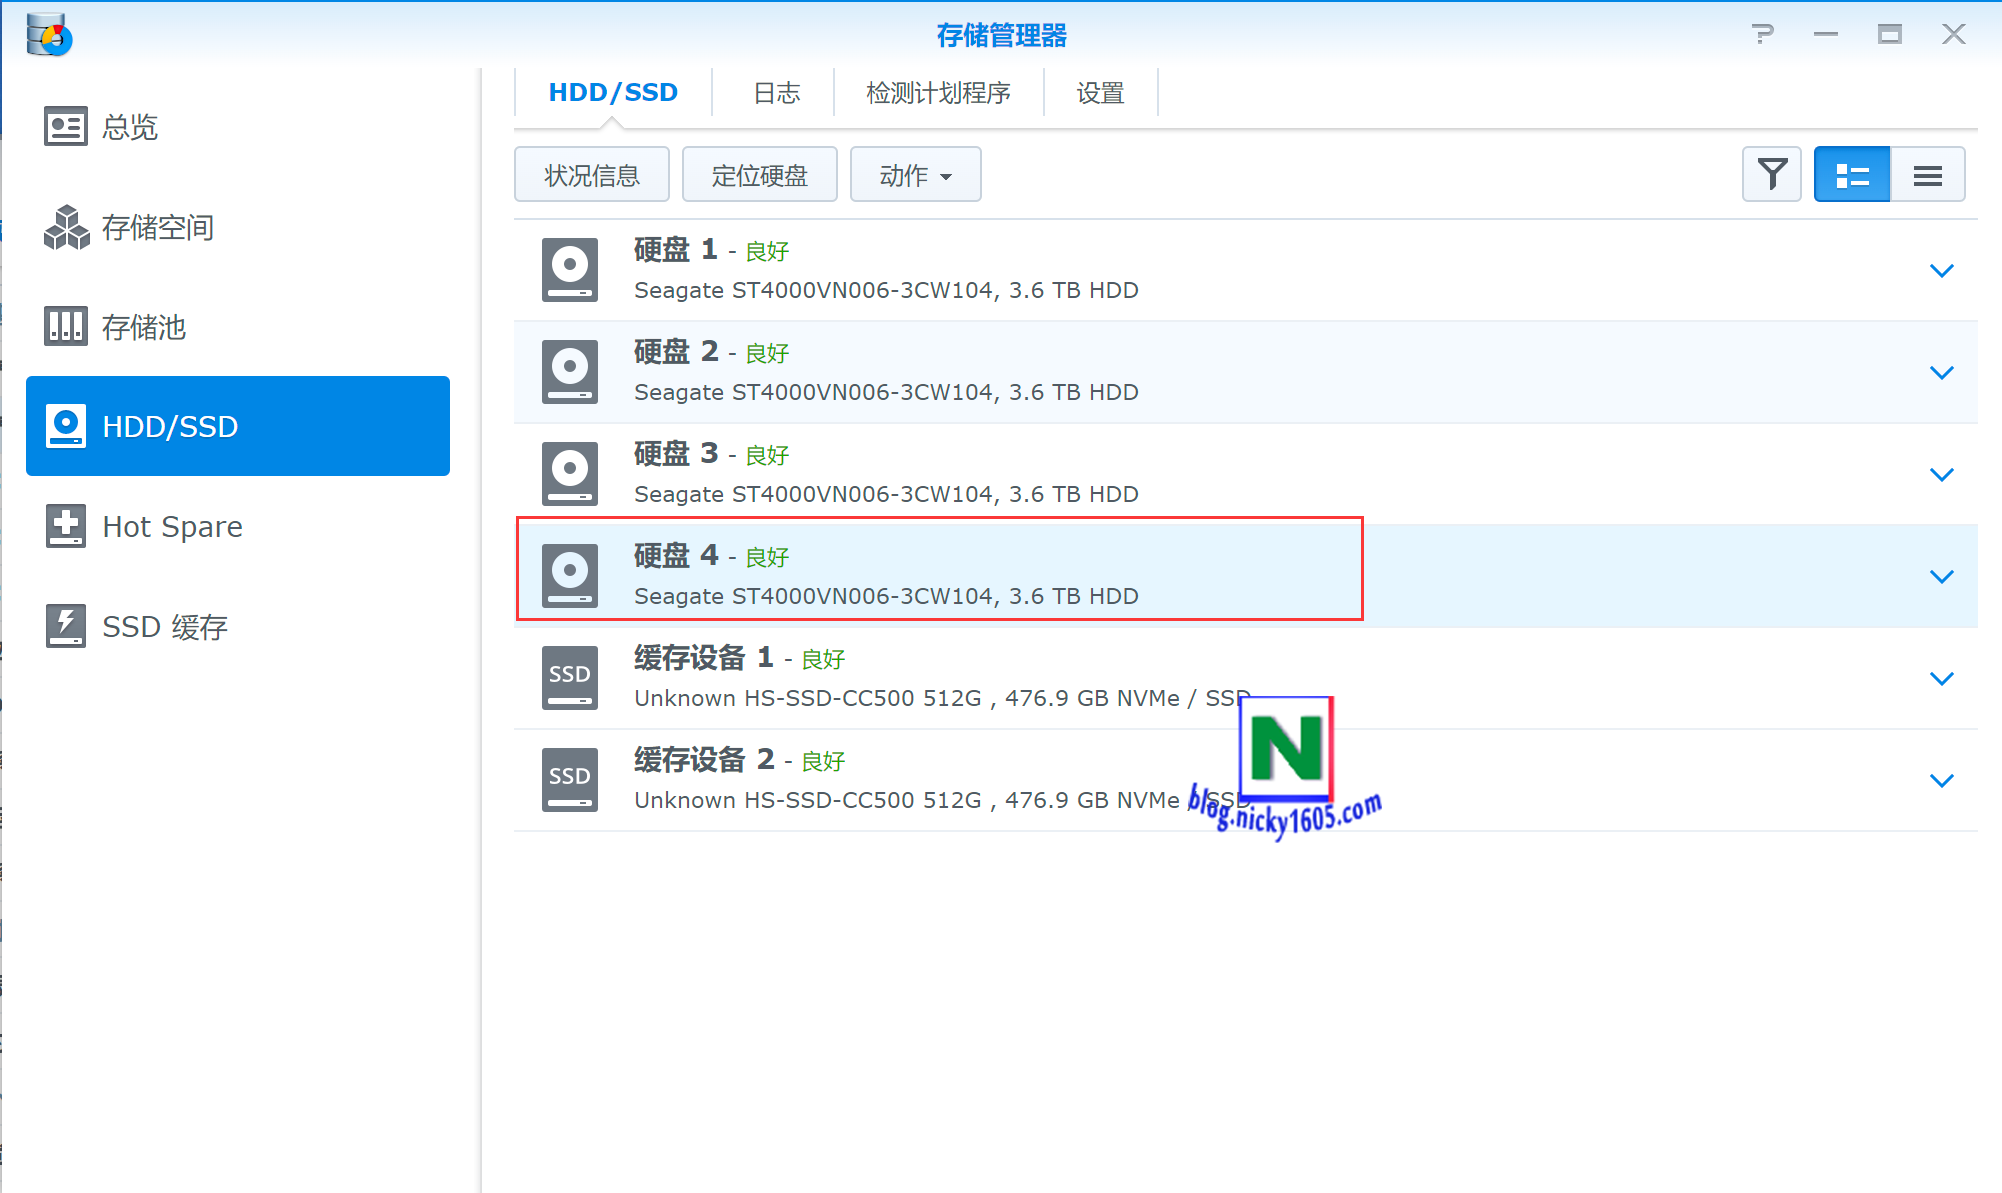Click 缓存设备 1 HS-SSD-CC500 description
Image resolution: width=2002 pixels, height=1193 pixels.
point(942,699)
